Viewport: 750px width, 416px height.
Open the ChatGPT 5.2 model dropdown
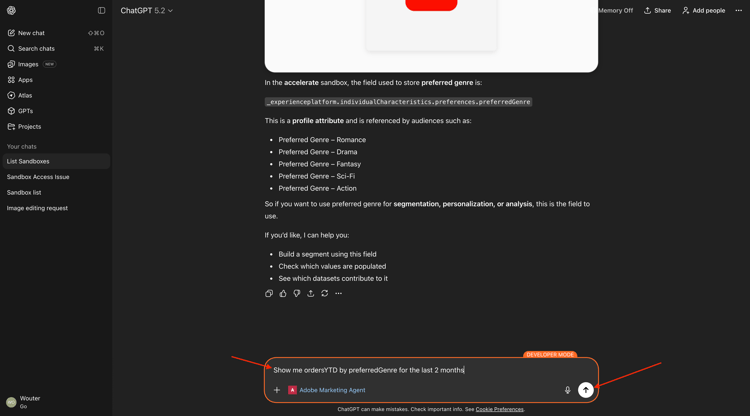pyautogui.click(x=146, y=11)
